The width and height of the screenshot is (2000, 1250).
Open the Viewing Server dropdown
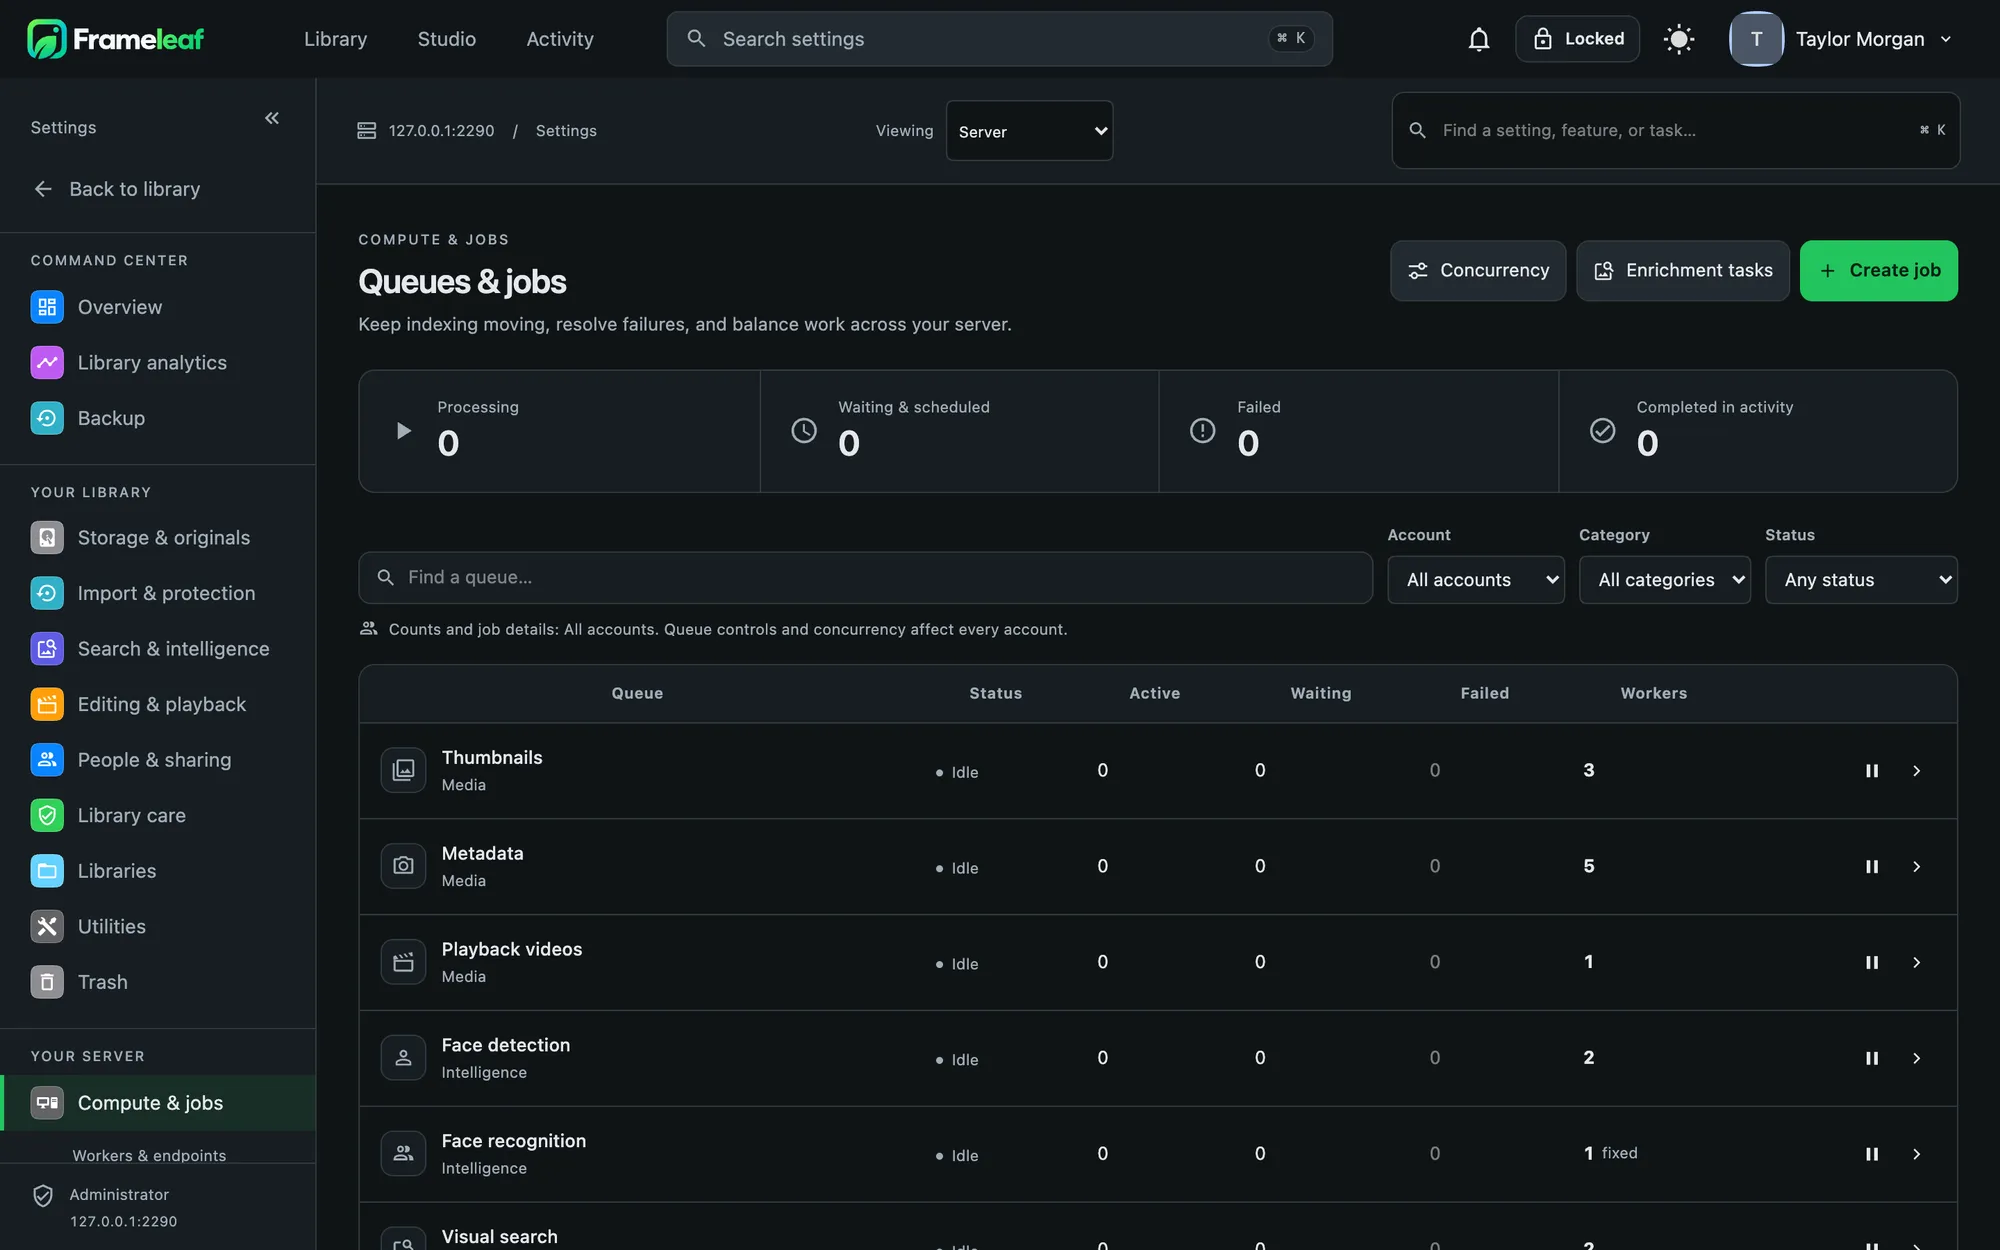1029,131
